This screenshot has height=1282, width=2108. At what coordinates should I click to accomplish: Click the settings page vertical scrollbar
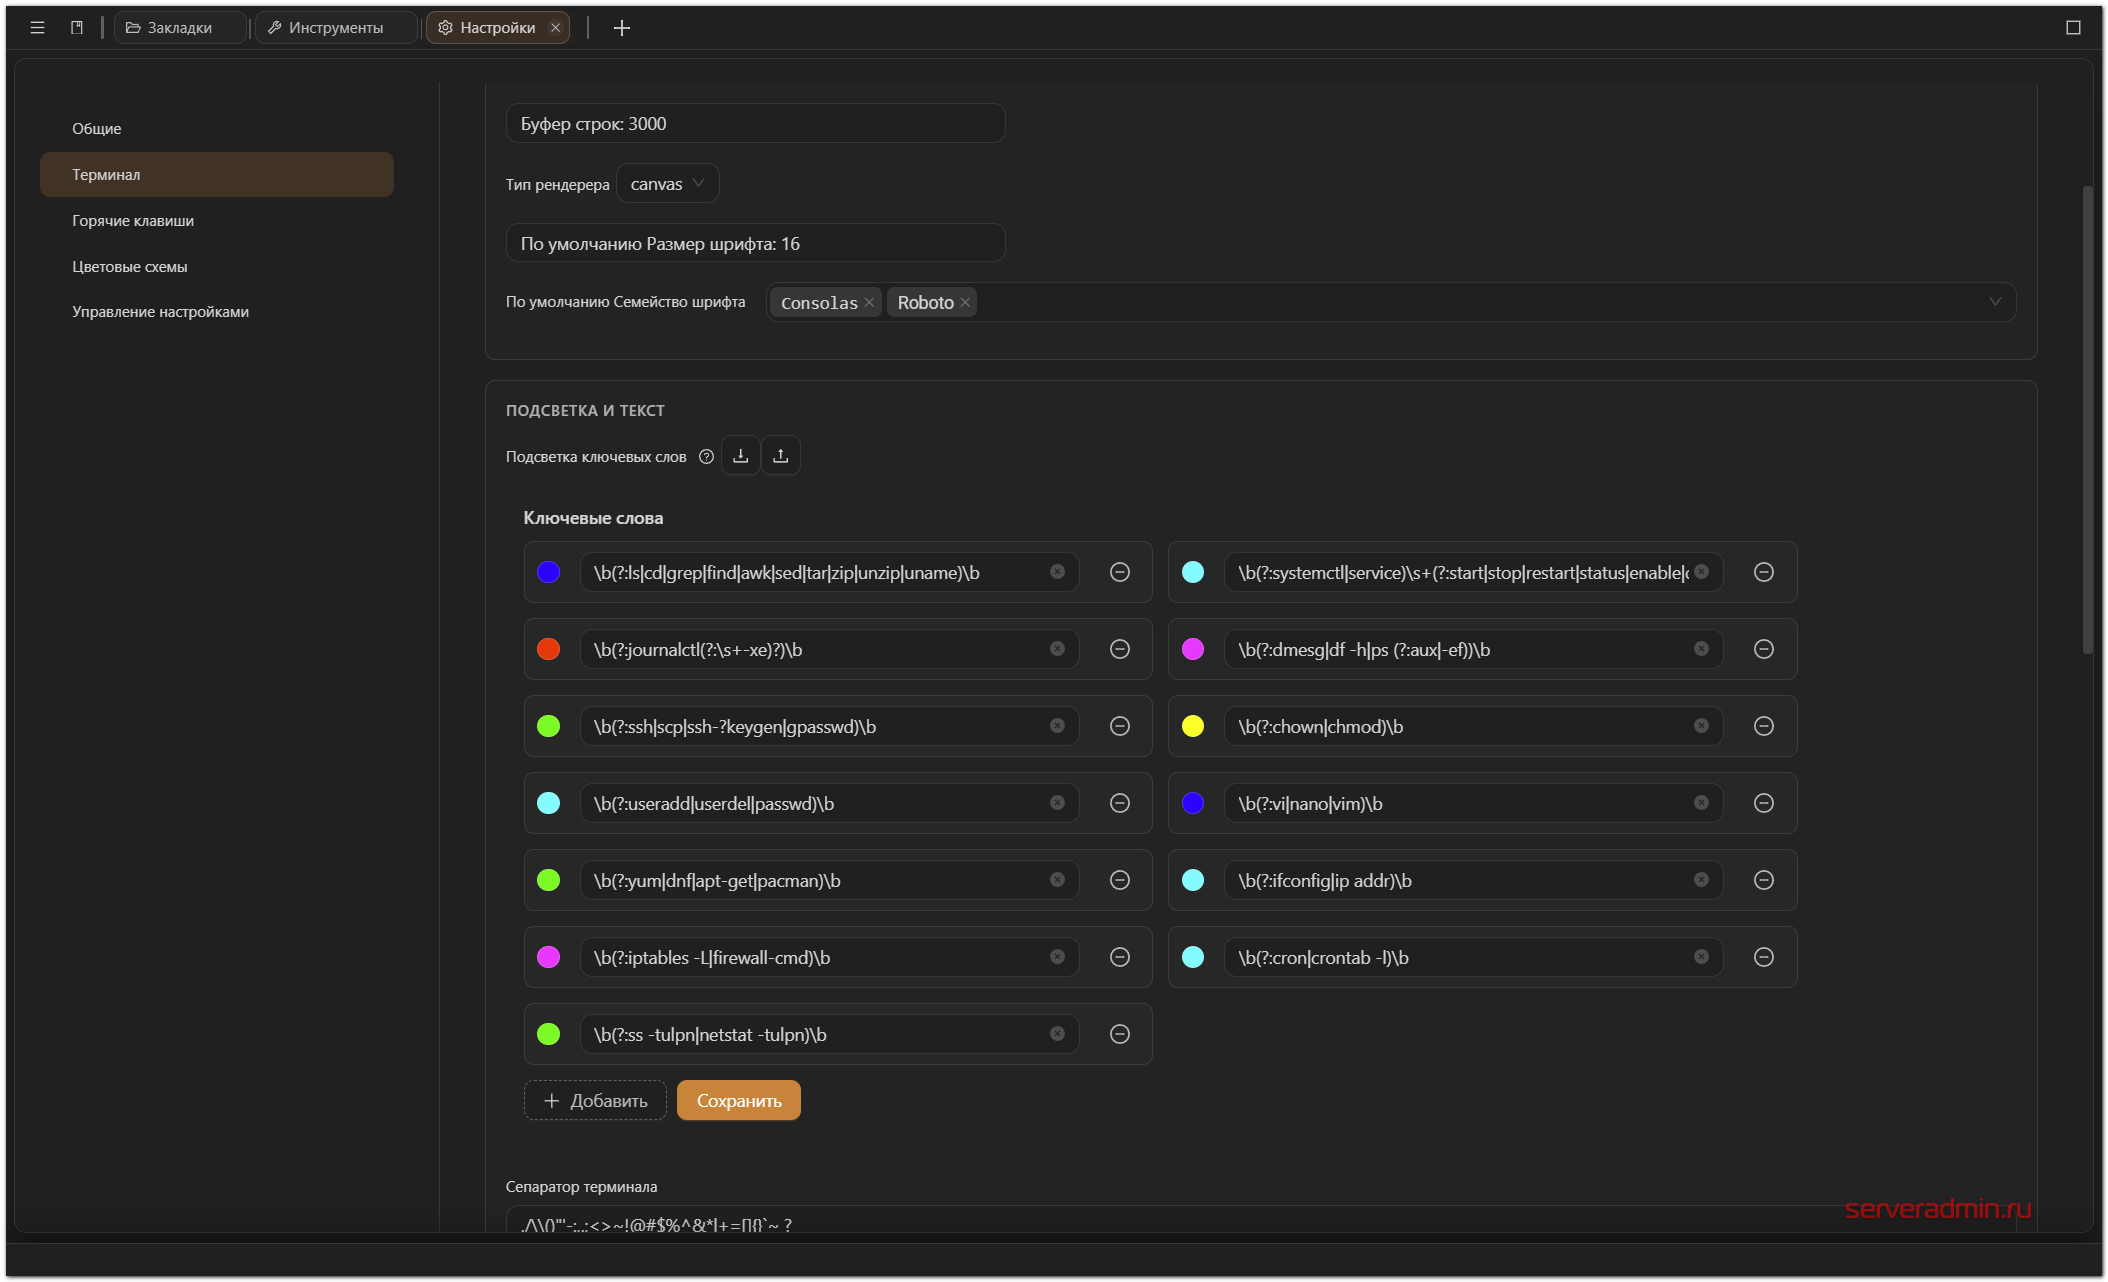[x=2087, y=420]
